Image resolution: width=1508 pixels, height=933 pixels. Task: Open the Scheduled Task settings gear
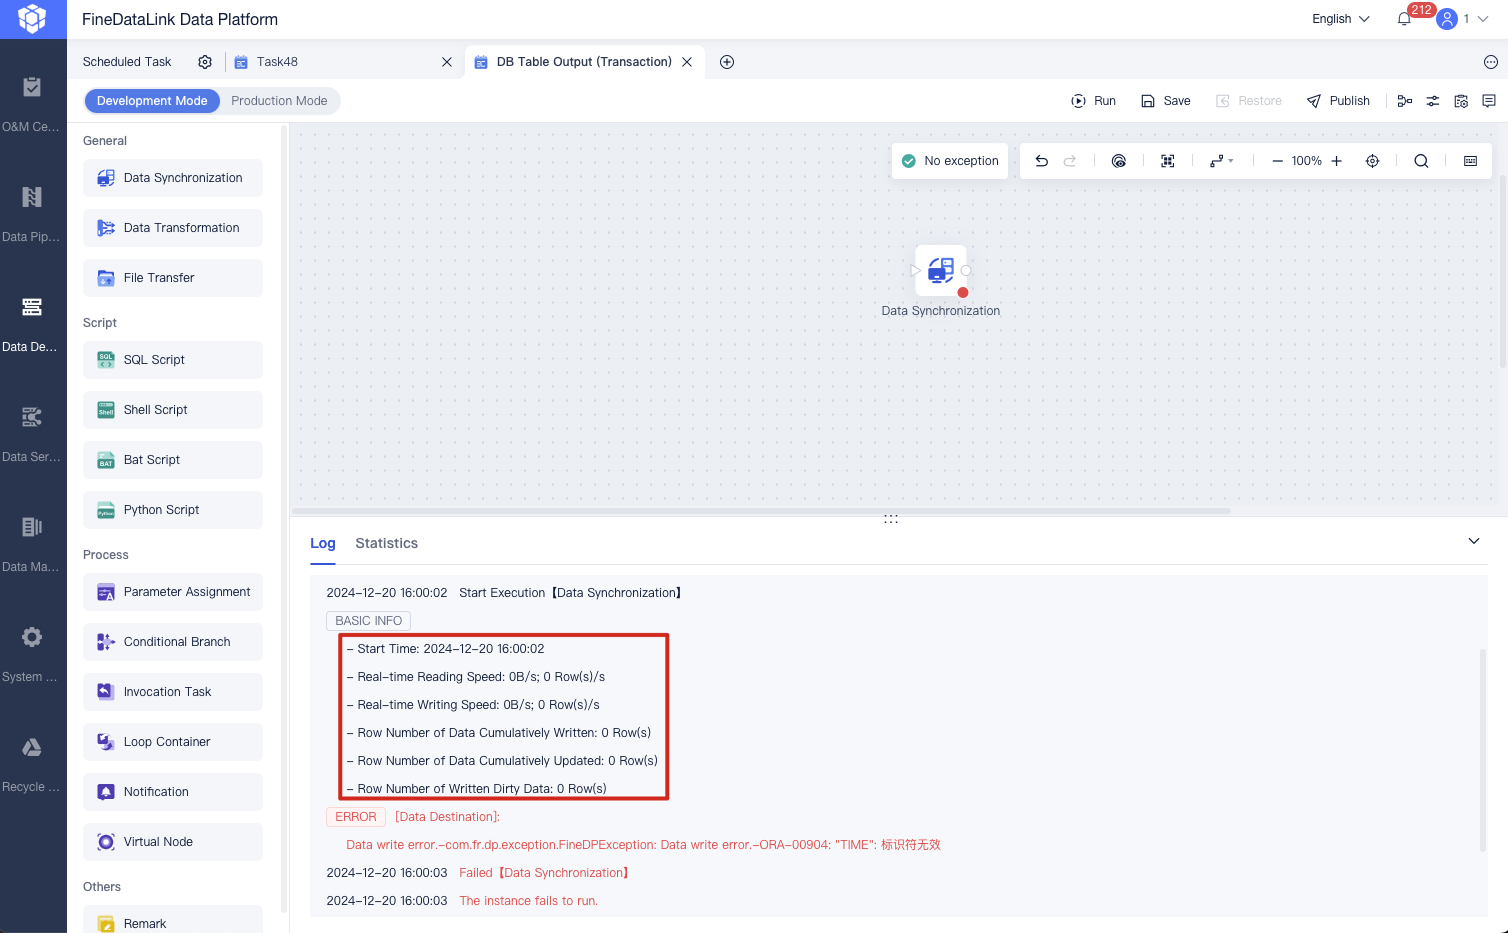(205, 62)
